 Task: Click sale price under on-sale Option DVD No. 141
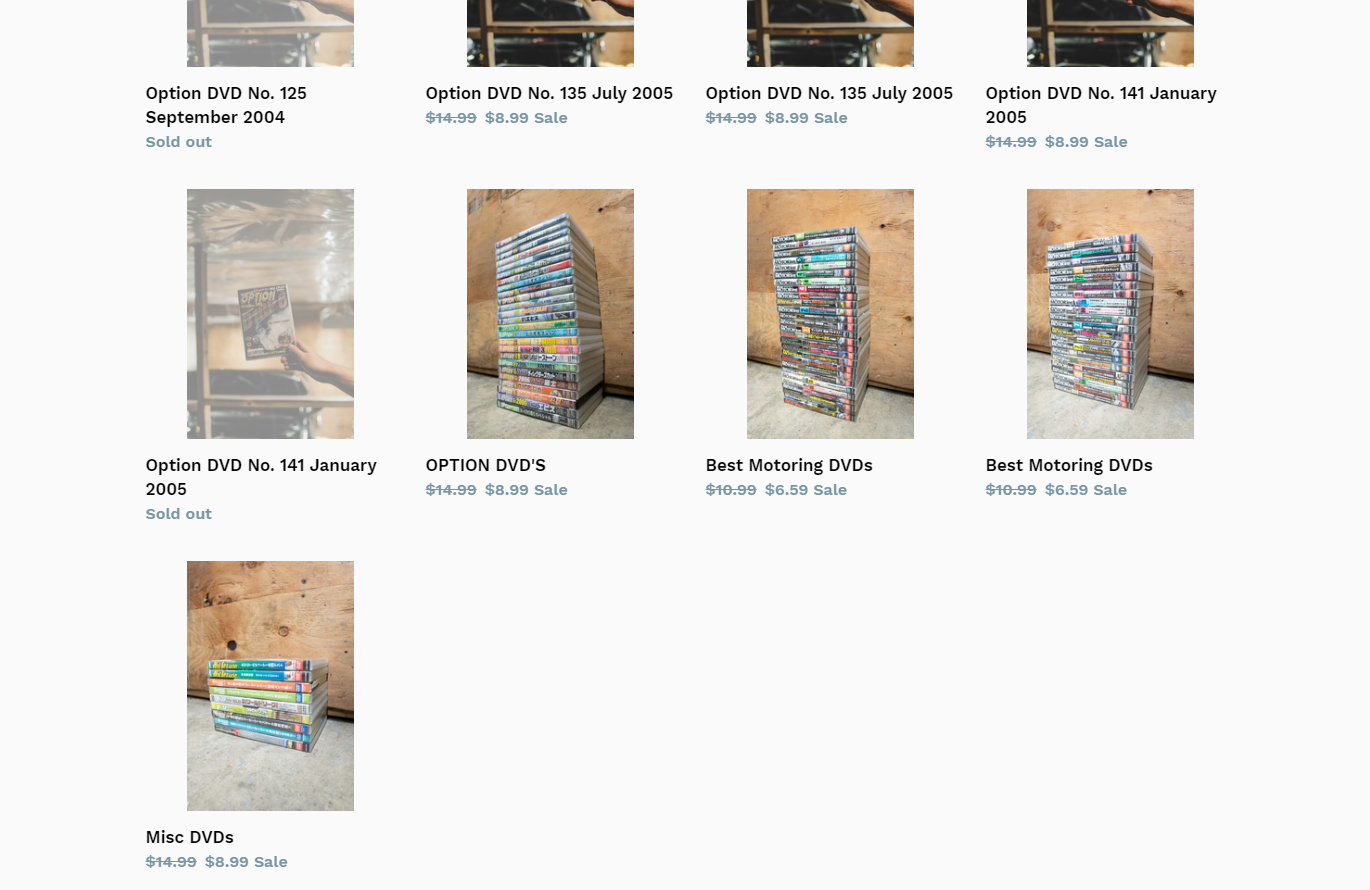[x=1086, y=142]
